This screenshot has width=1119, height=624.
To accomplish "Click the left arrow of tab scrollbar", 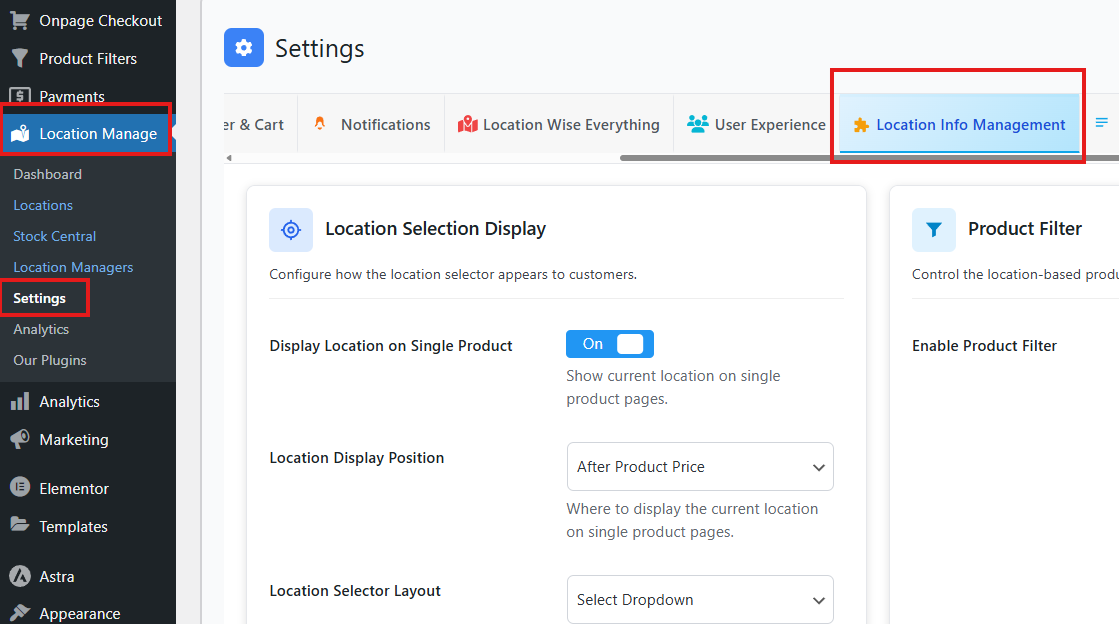I will (x=229, y=158).
